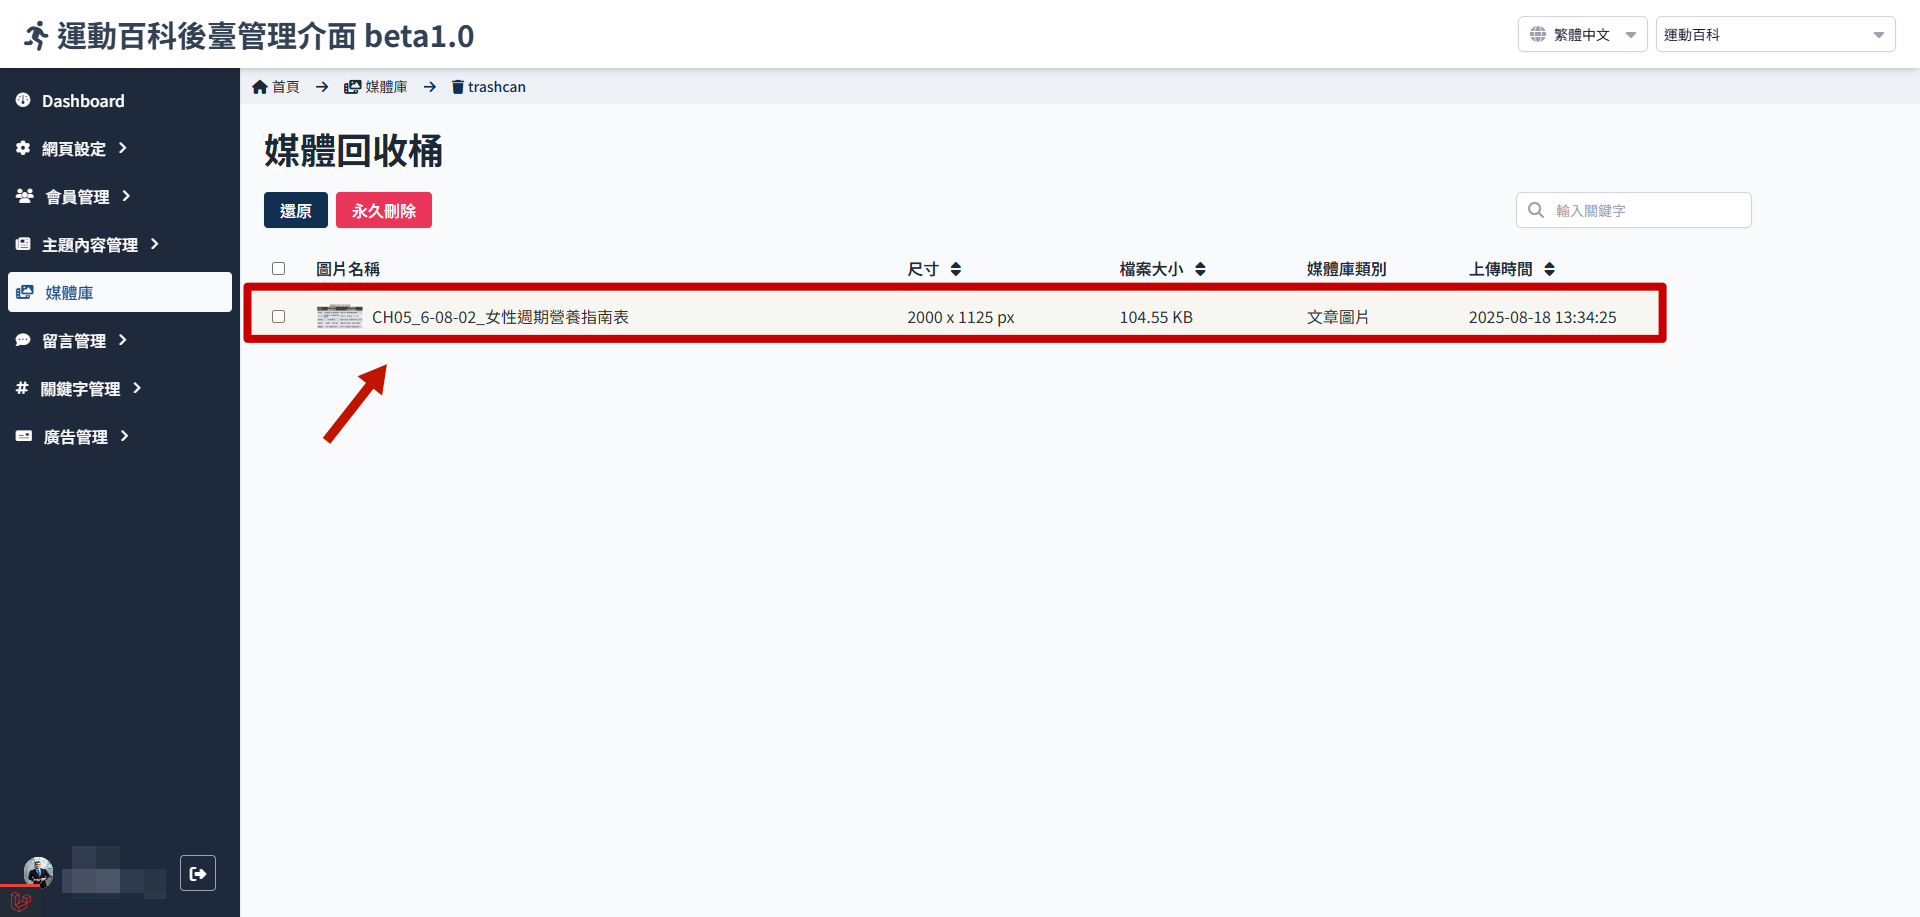Viewport: 1920px width, 917px height.
Task: Open the CH05_6-08-02 image thumbnail
Action: [340, 317]
